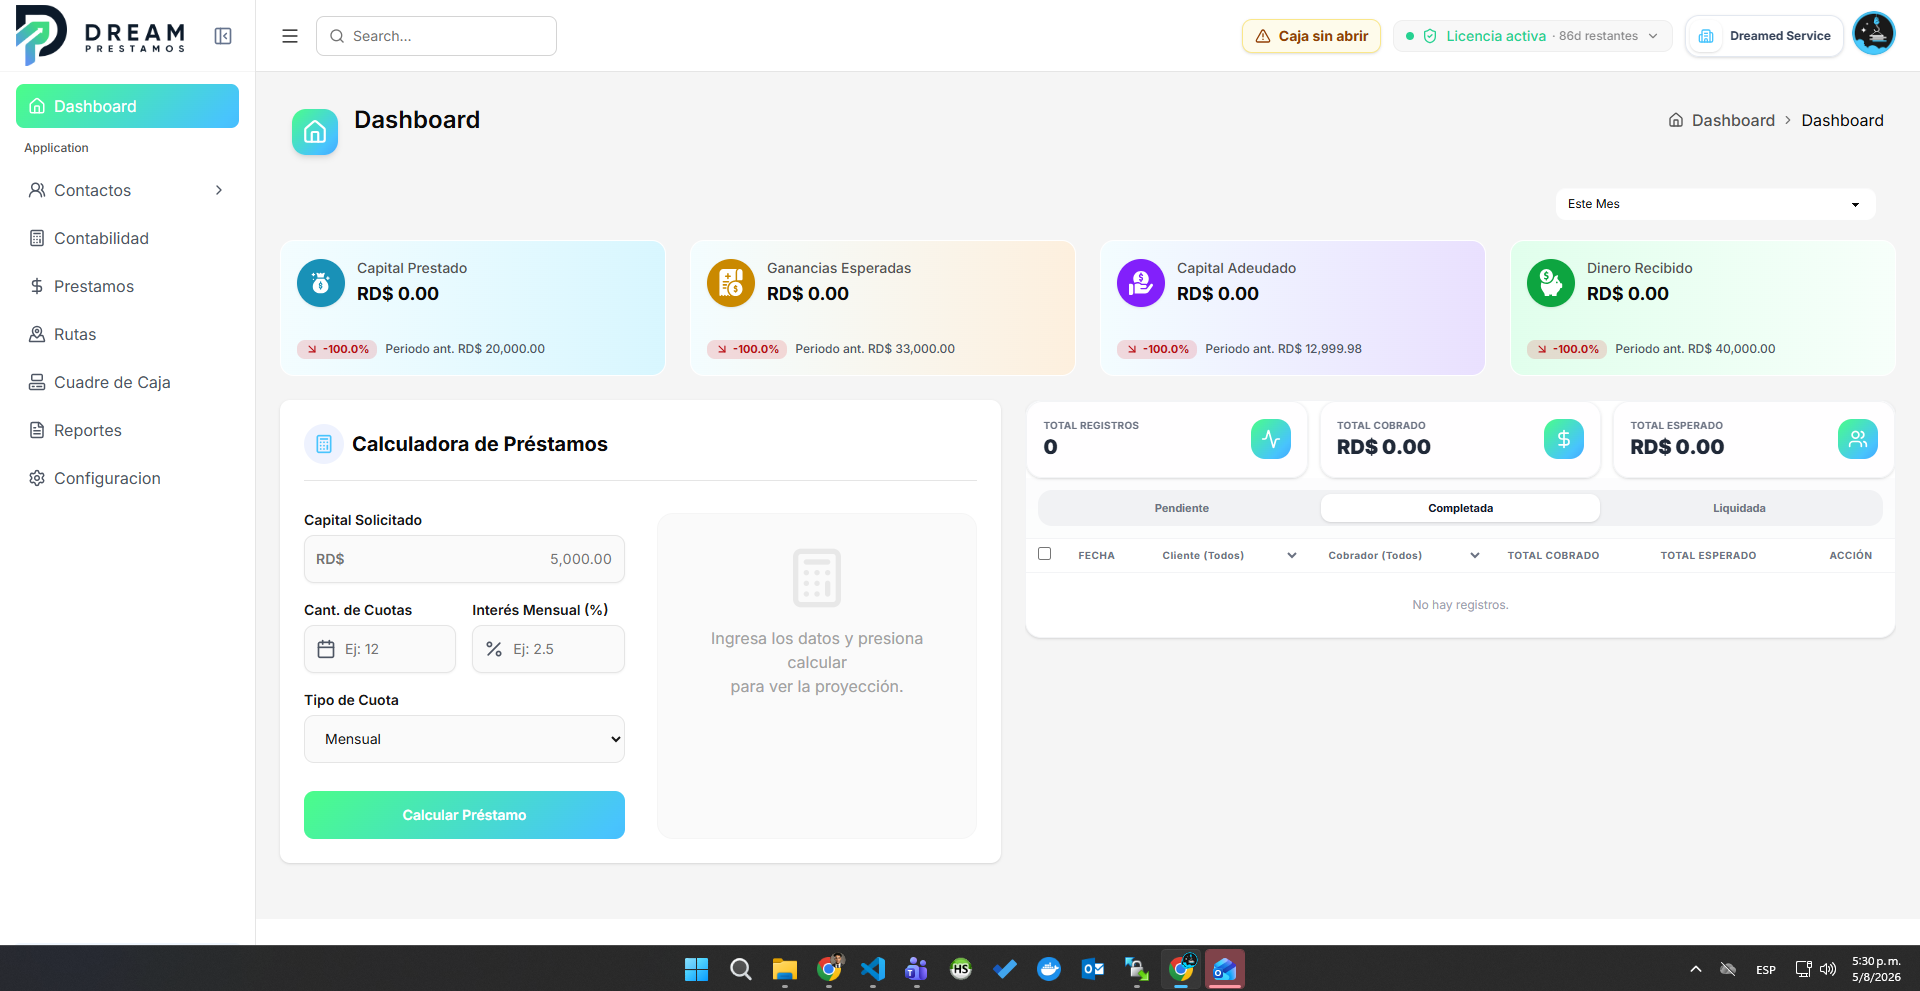This screenshot has height=991, width=1920.
Task: Click the volume icon in system tray
Action: click(1828, 969)
